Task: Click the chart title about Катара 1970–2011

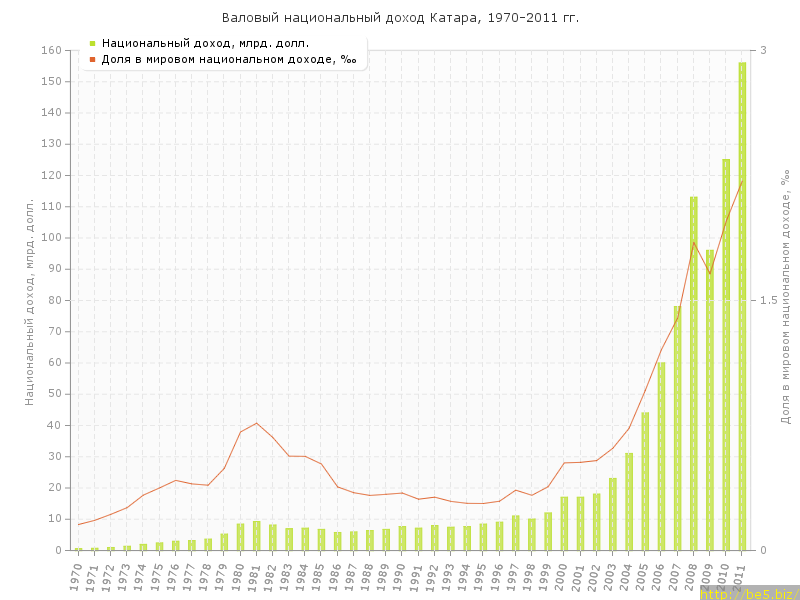Action: (400, 18)
